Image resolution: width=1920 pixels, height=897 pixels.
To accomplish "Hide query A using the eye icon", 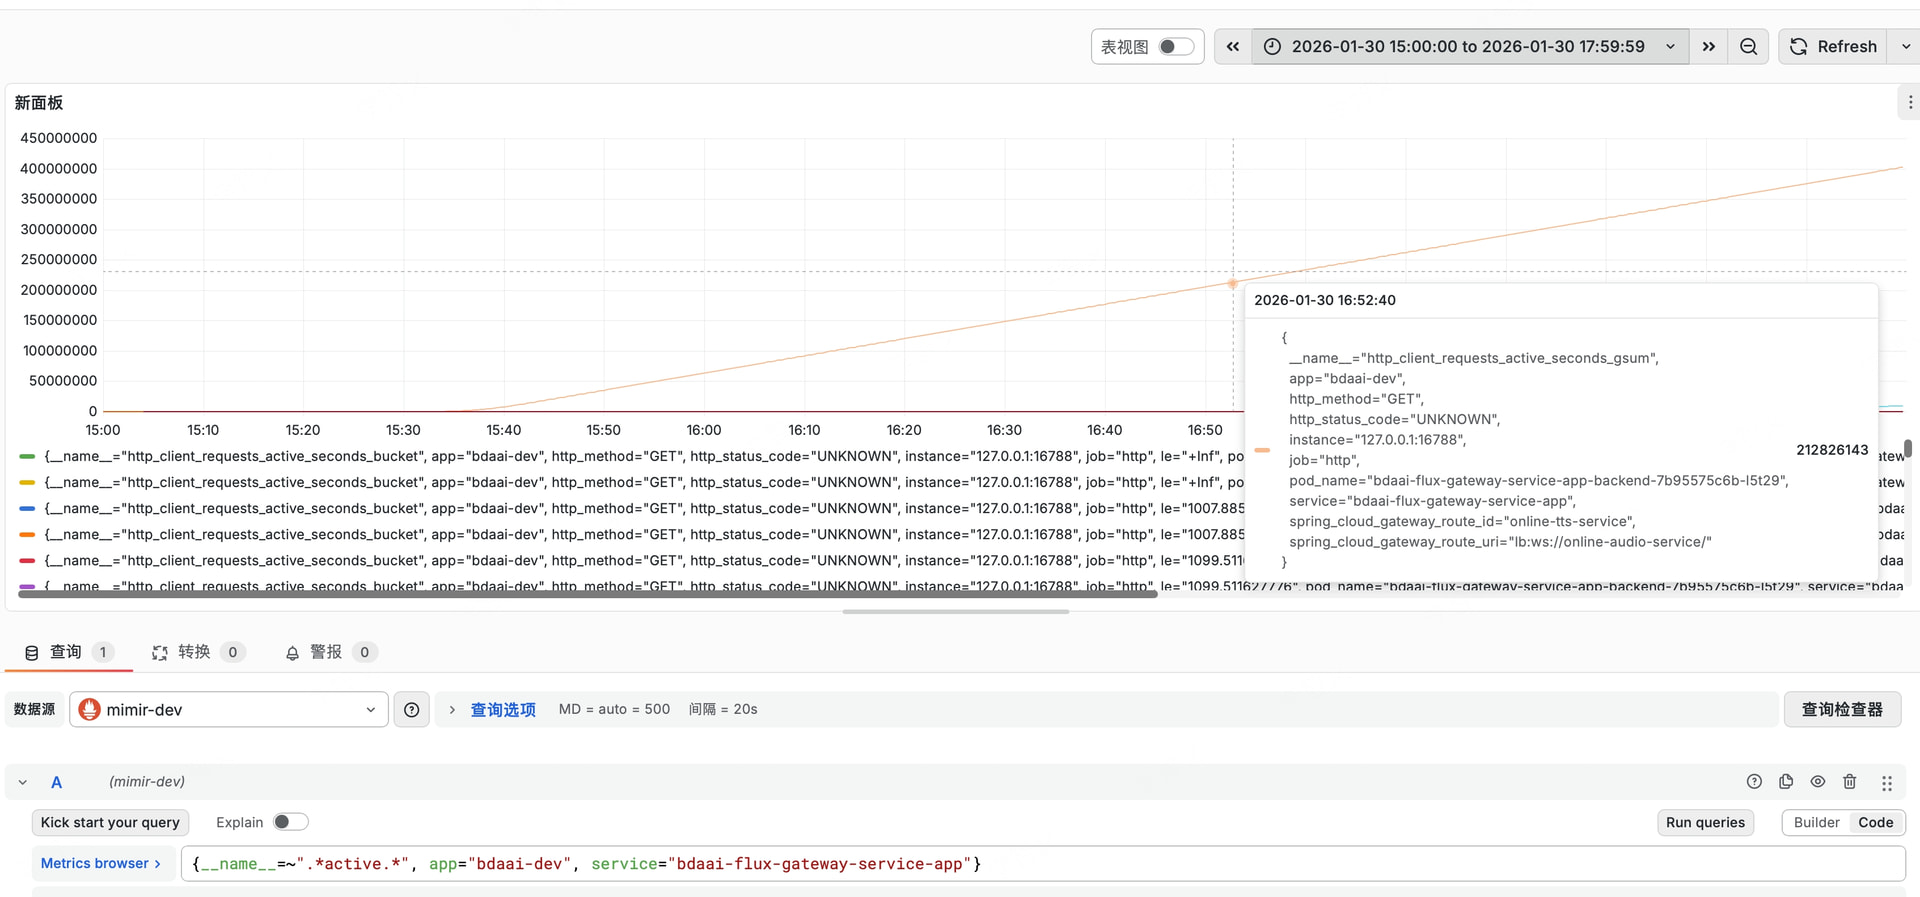I will (1818, 782).
